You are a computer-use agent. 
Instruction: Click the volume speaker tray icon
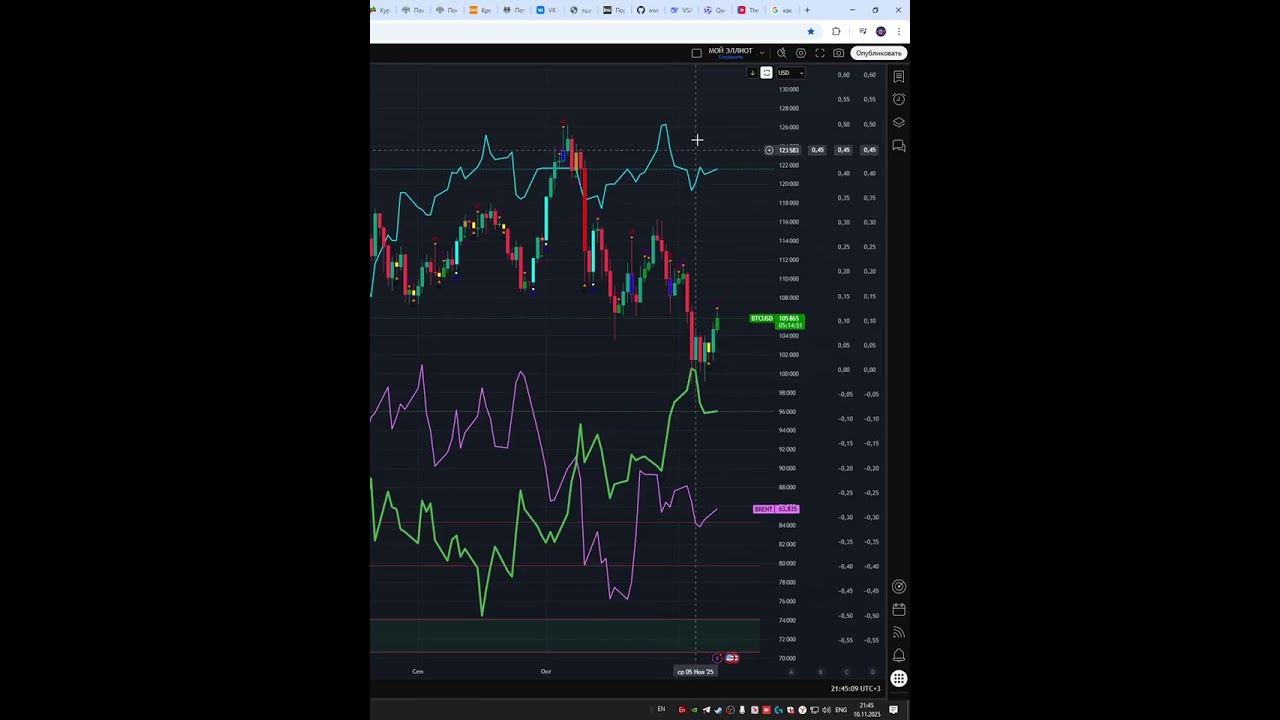pyautogui.click(x=826, y=710)
